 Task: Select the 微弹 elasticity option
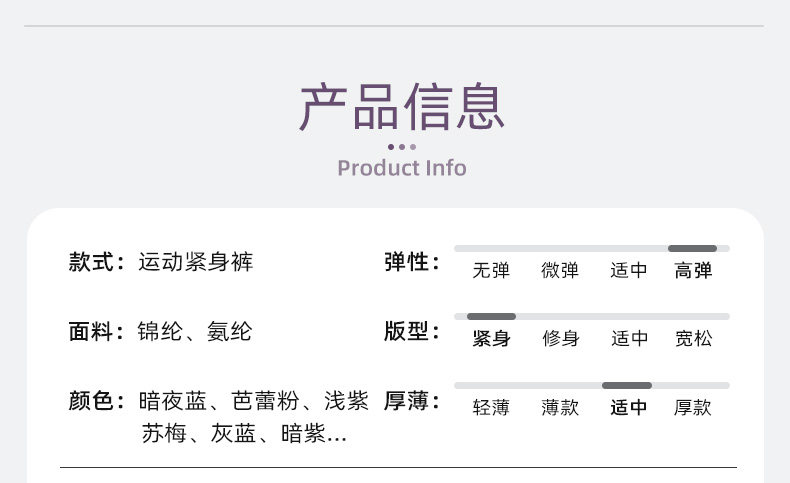pyautogui.click(x=559, y=270)
